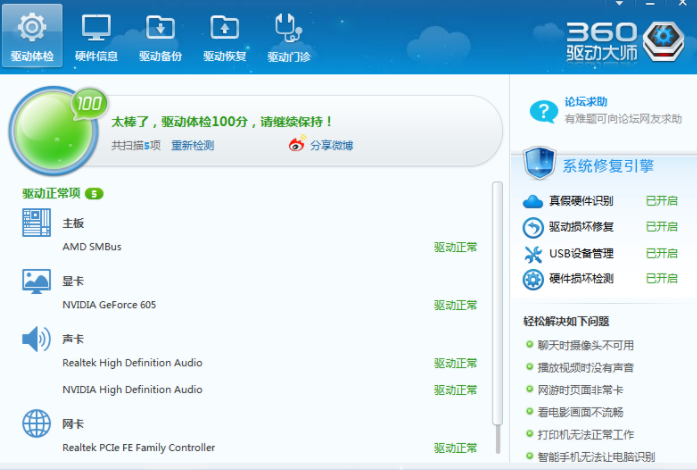Click the USB设备管理 tools icon
This screenshot has width=697, height=470.
tap(533, 254)
